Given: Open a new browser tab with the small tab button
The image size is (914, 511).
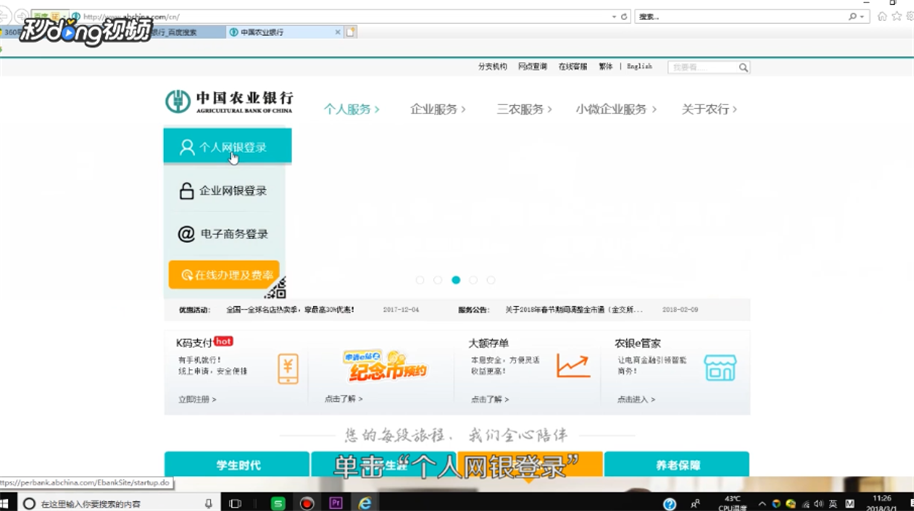Looking at the screenshot, I should click(350, 32).
